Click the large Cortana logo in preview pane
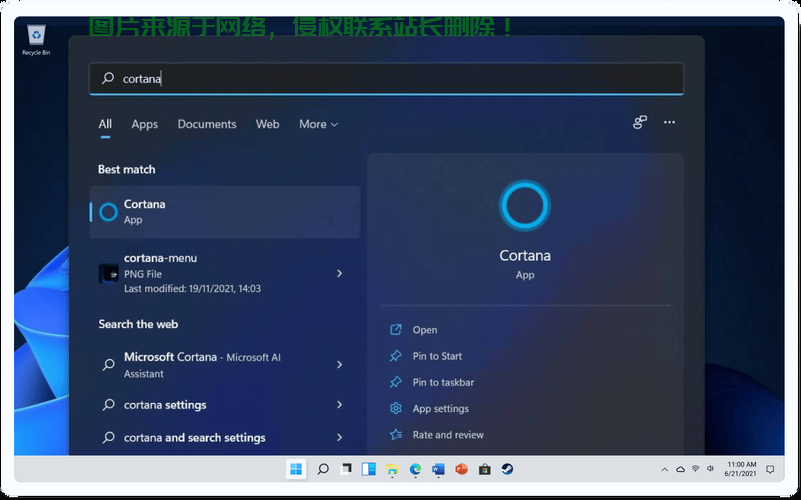Screen dimensions: 801x500 coord(525,205)
